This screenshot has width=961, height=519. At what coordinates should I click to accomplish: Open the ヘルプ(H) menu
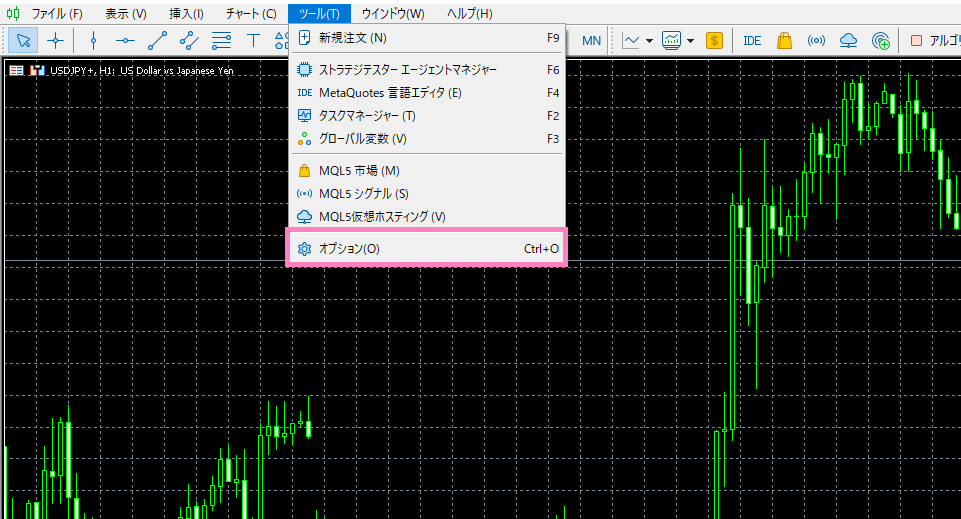[x=469, y=13]
